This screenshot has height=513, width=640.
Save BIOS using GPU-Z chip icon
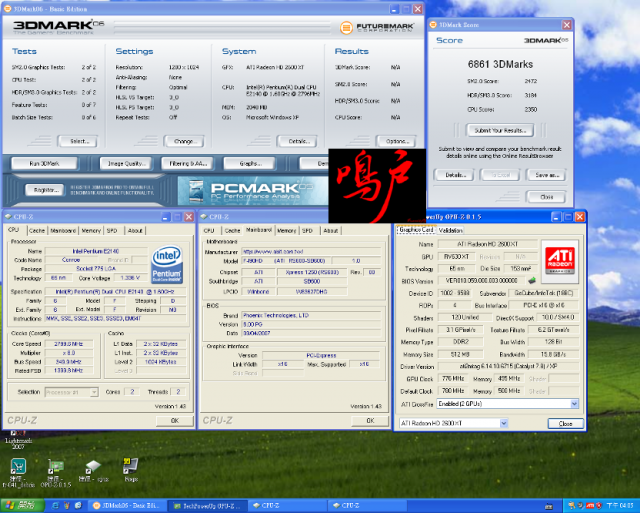coord(531,280)
